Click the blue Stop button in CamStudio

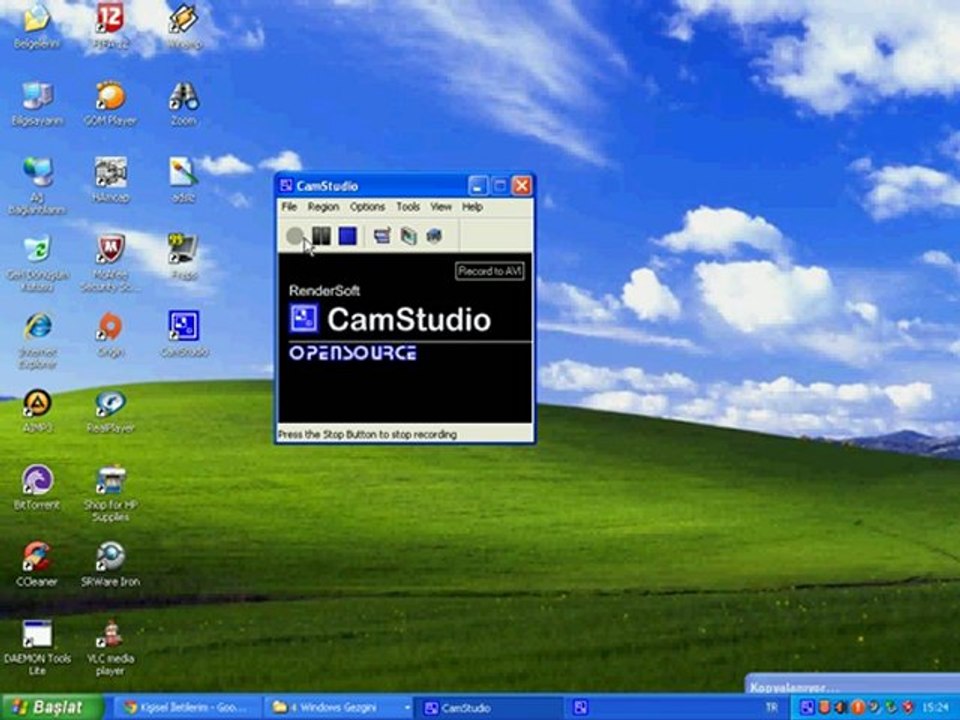point(348,236)
